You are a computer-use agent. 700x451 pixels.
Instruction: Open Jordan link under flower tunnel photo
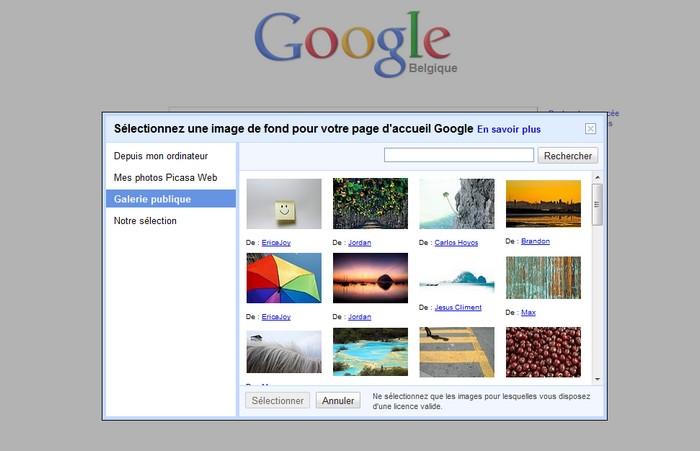tap(359, 242)
